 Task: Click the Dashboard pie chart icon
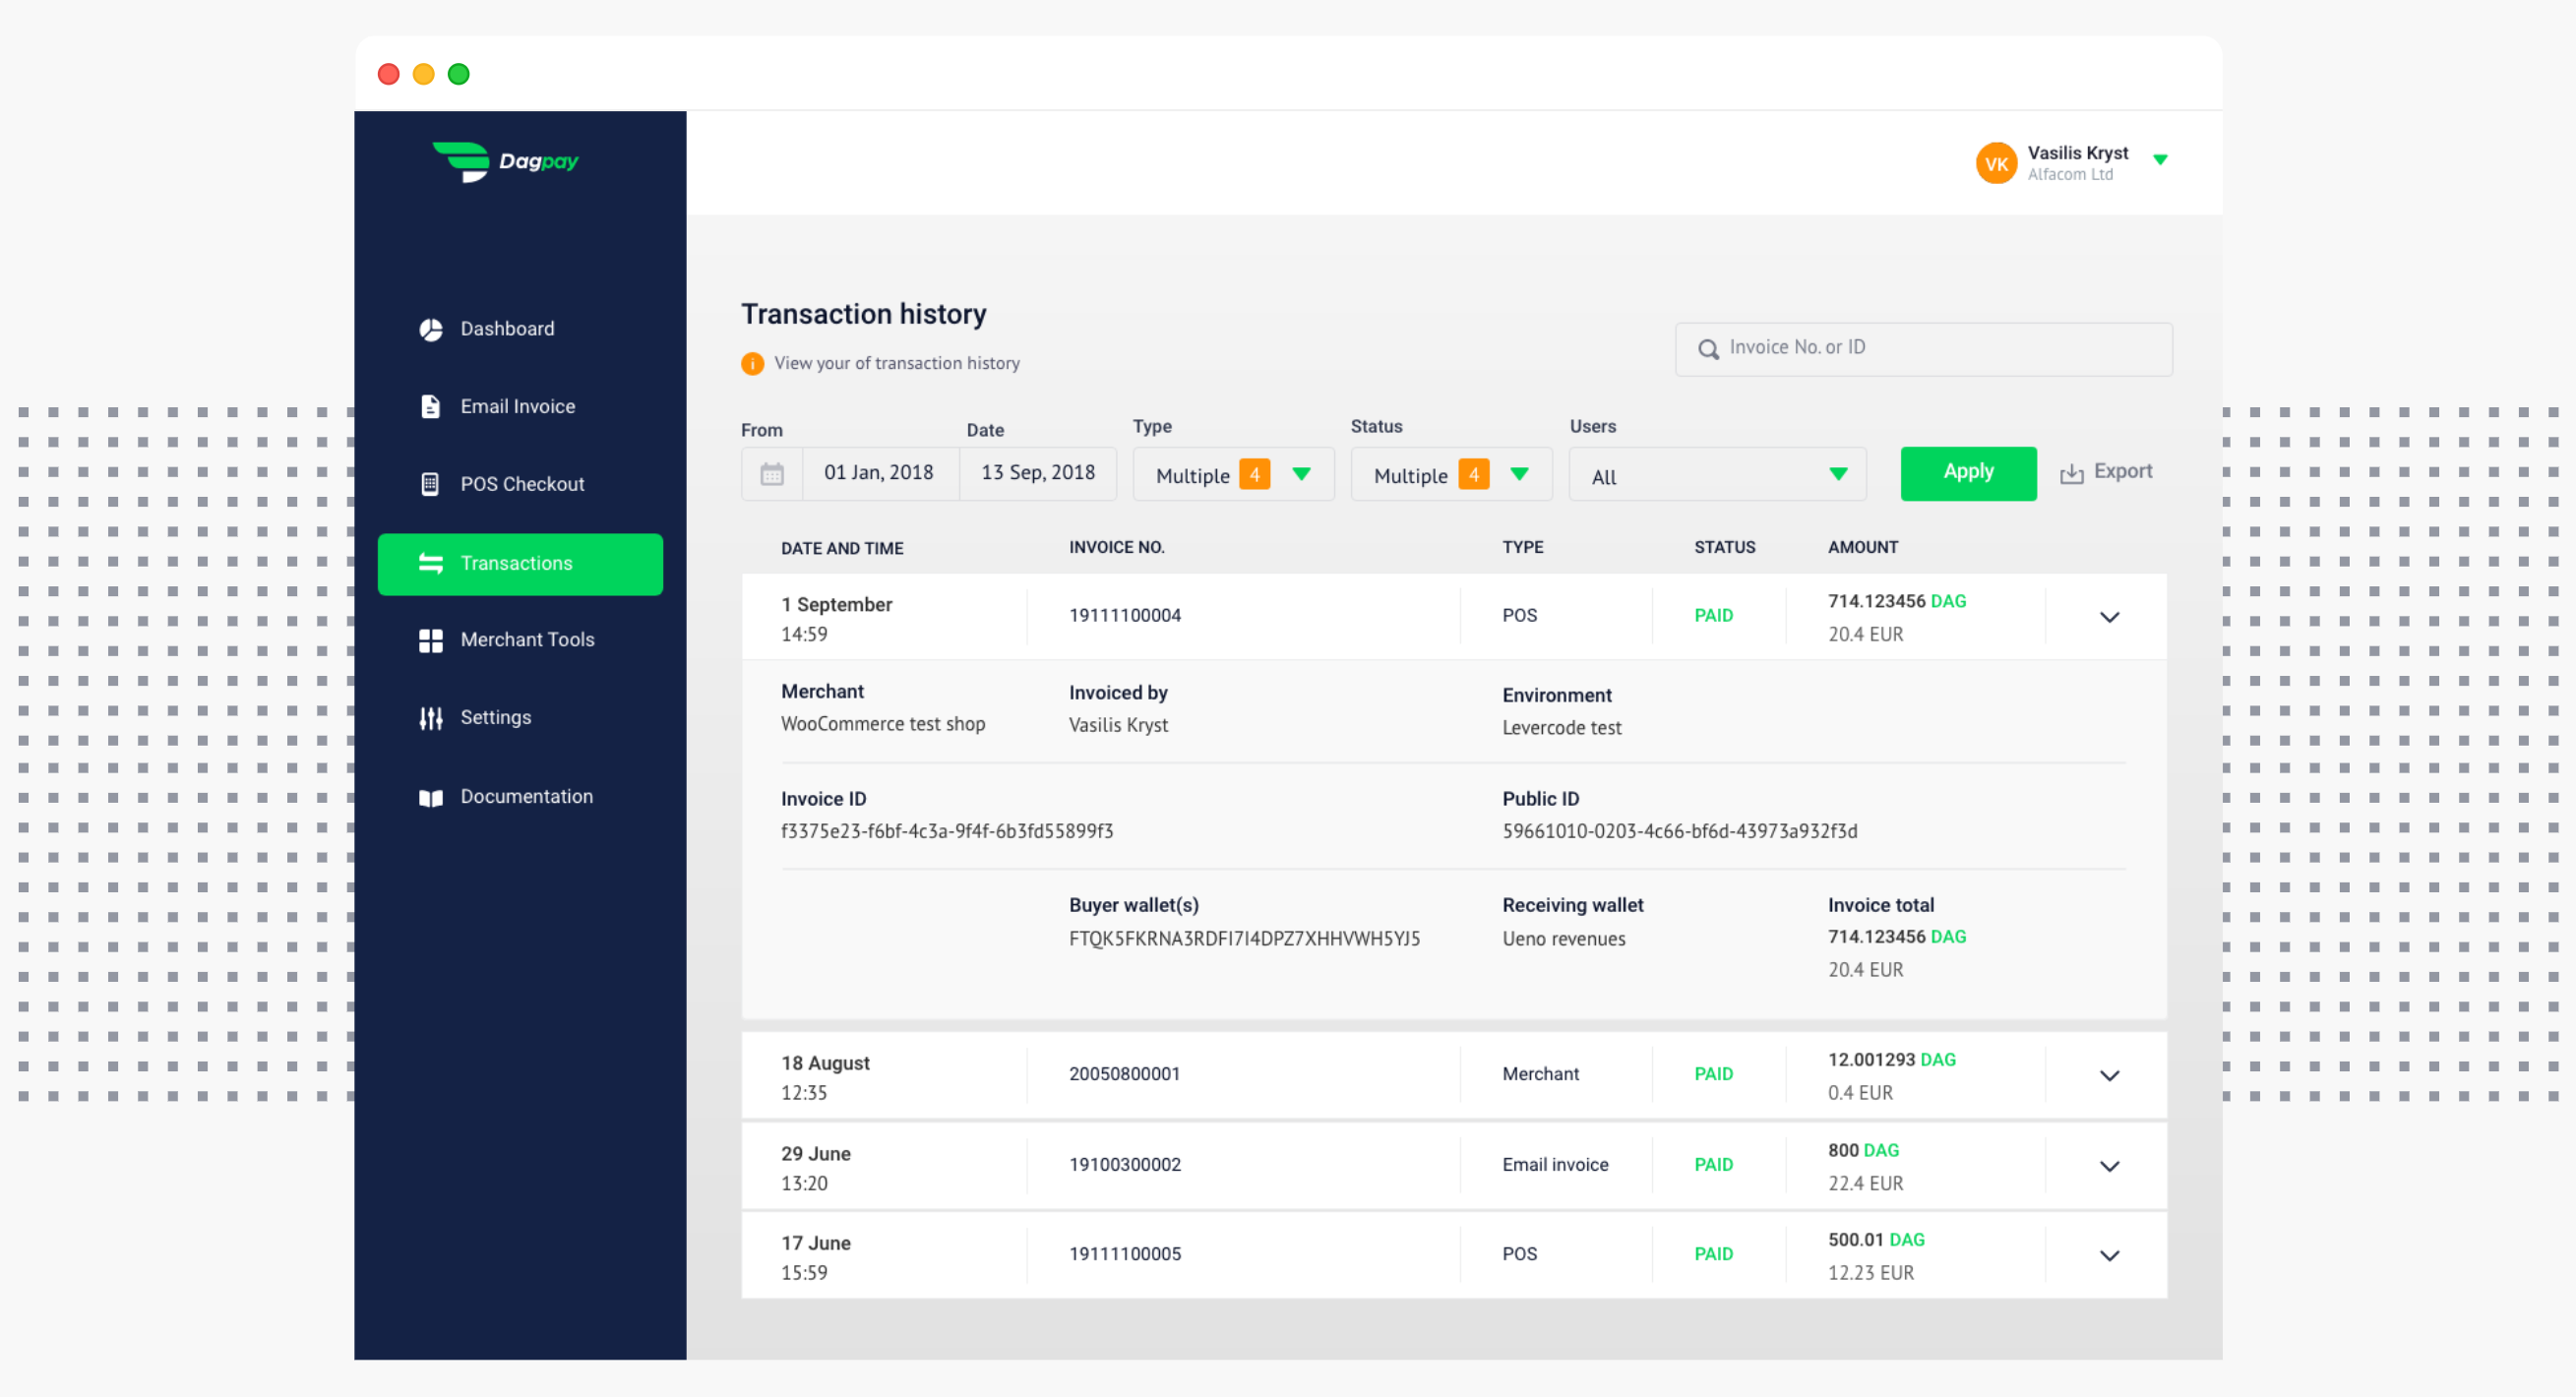[430, 329]
